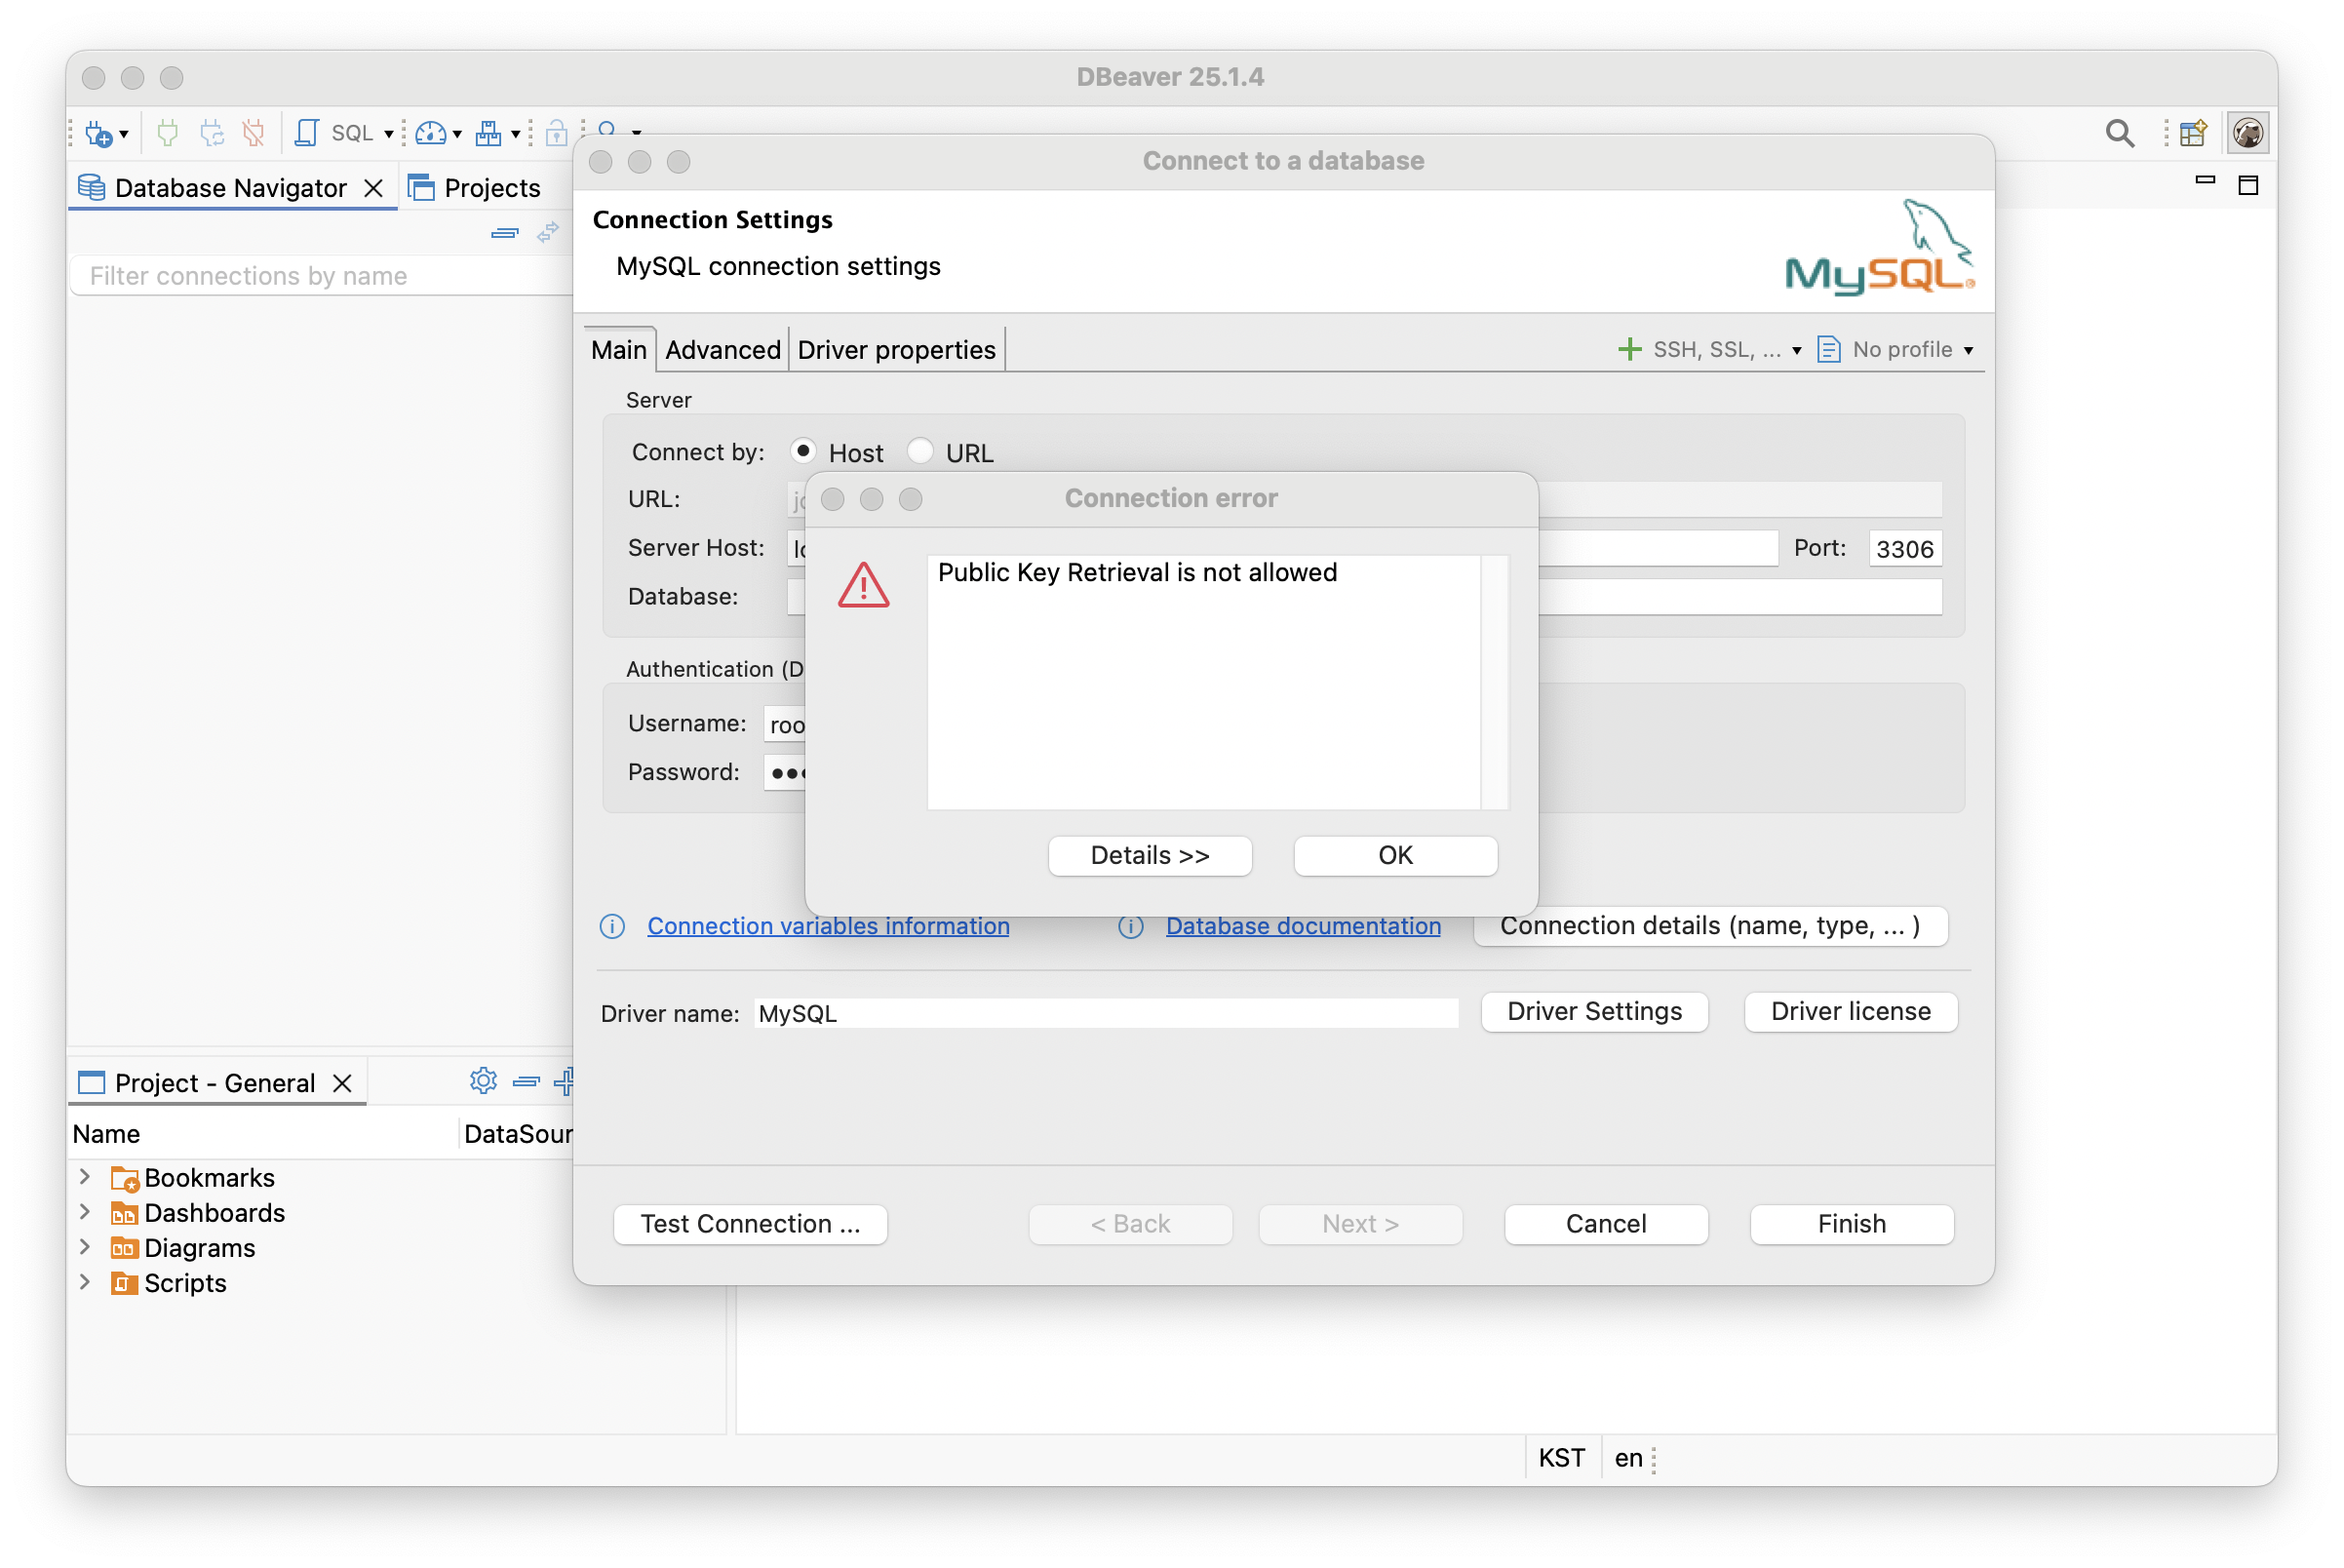Viewport: 2344px width, 1568px height.
Task: Open the SQL script editor icon
Action: point(307,133)
